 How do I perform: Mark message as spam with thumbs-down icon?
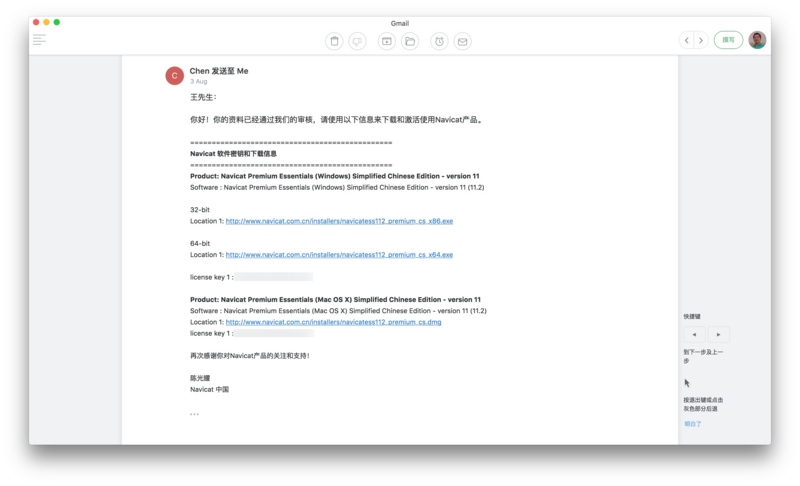(x=357, y=41)
